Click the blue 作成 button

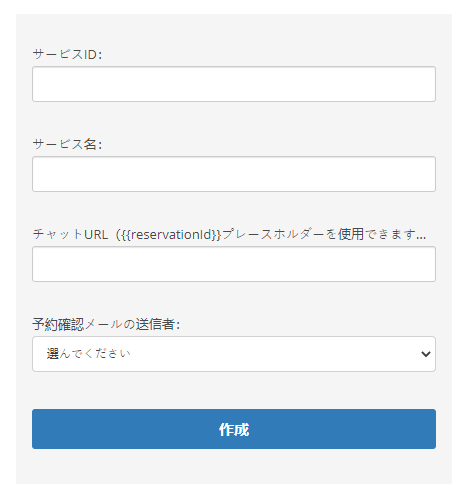click(x=234, y=429)
